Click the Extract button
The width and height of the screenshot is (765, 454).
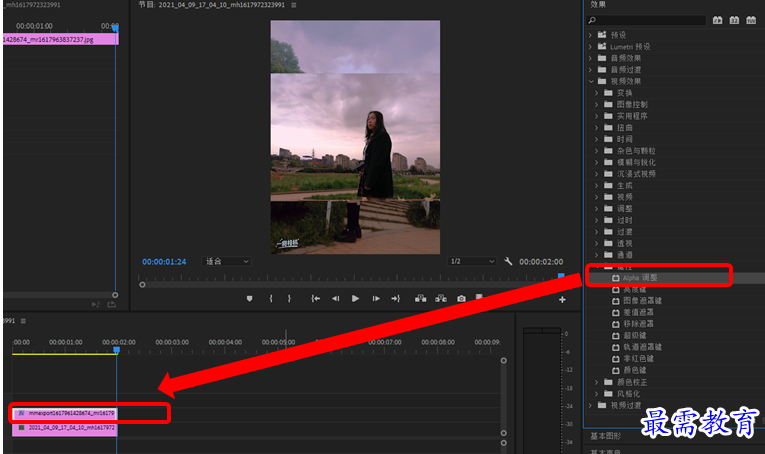(441, 298)
